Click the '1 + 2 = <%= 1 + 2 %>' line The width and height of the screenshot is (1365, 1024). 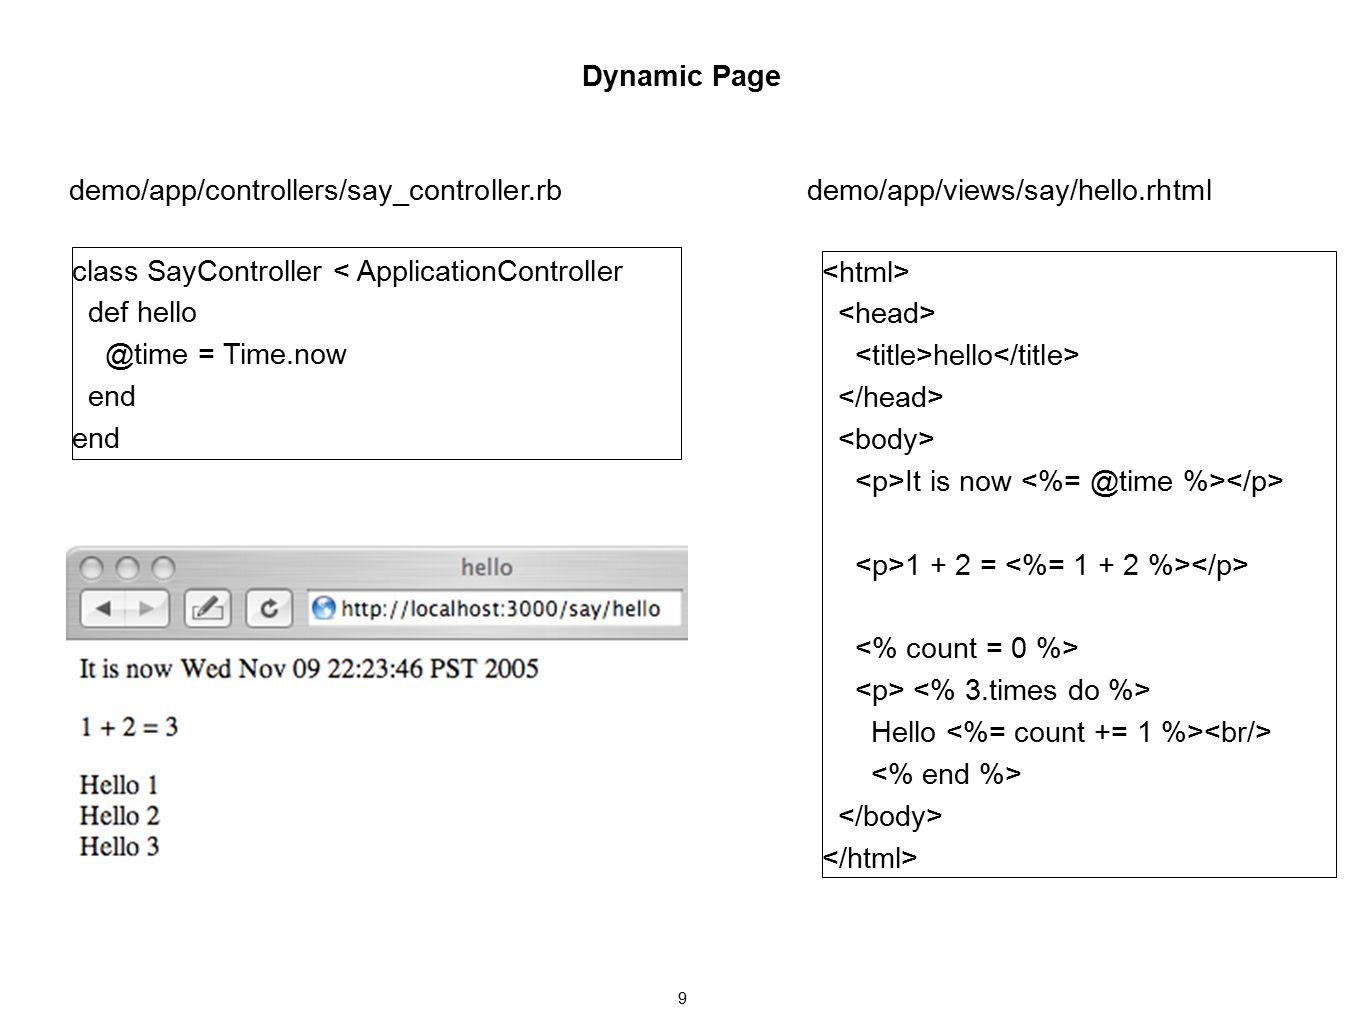pyautogui.click(x=1051, y=565)
